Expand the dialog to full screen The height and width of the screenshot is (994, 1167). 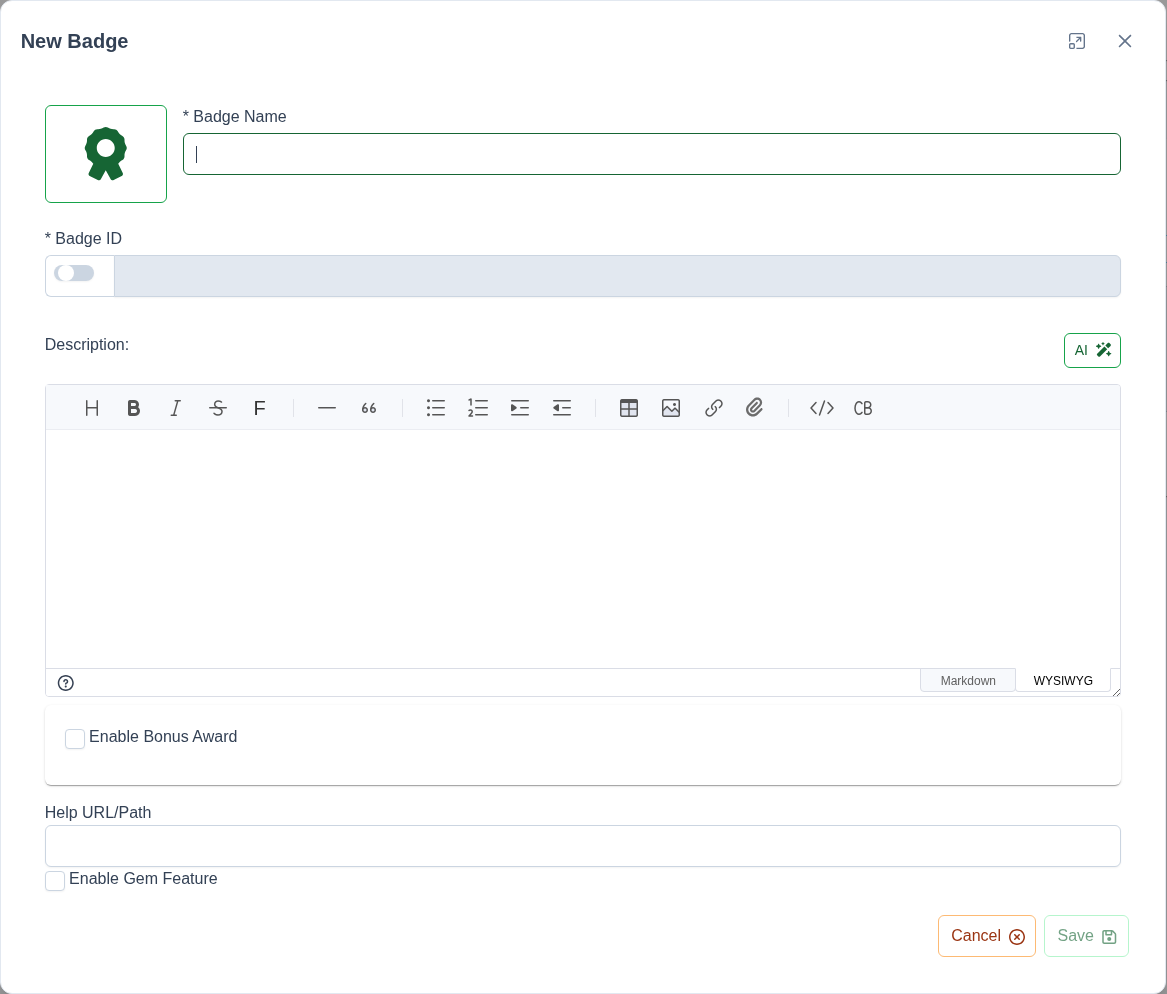(x=1077, y=42)
